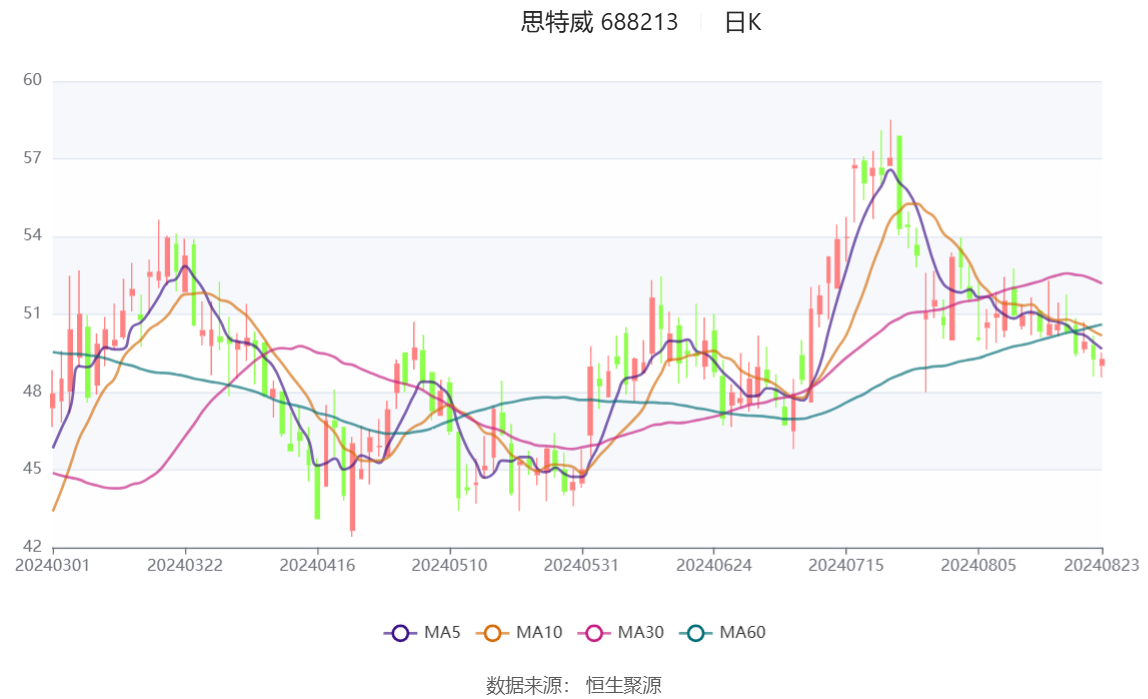Image resolution: width=1148 pixels, height=699 pixels.
Task: Click y-axis value 48
Action: click(x=32, y=391)
